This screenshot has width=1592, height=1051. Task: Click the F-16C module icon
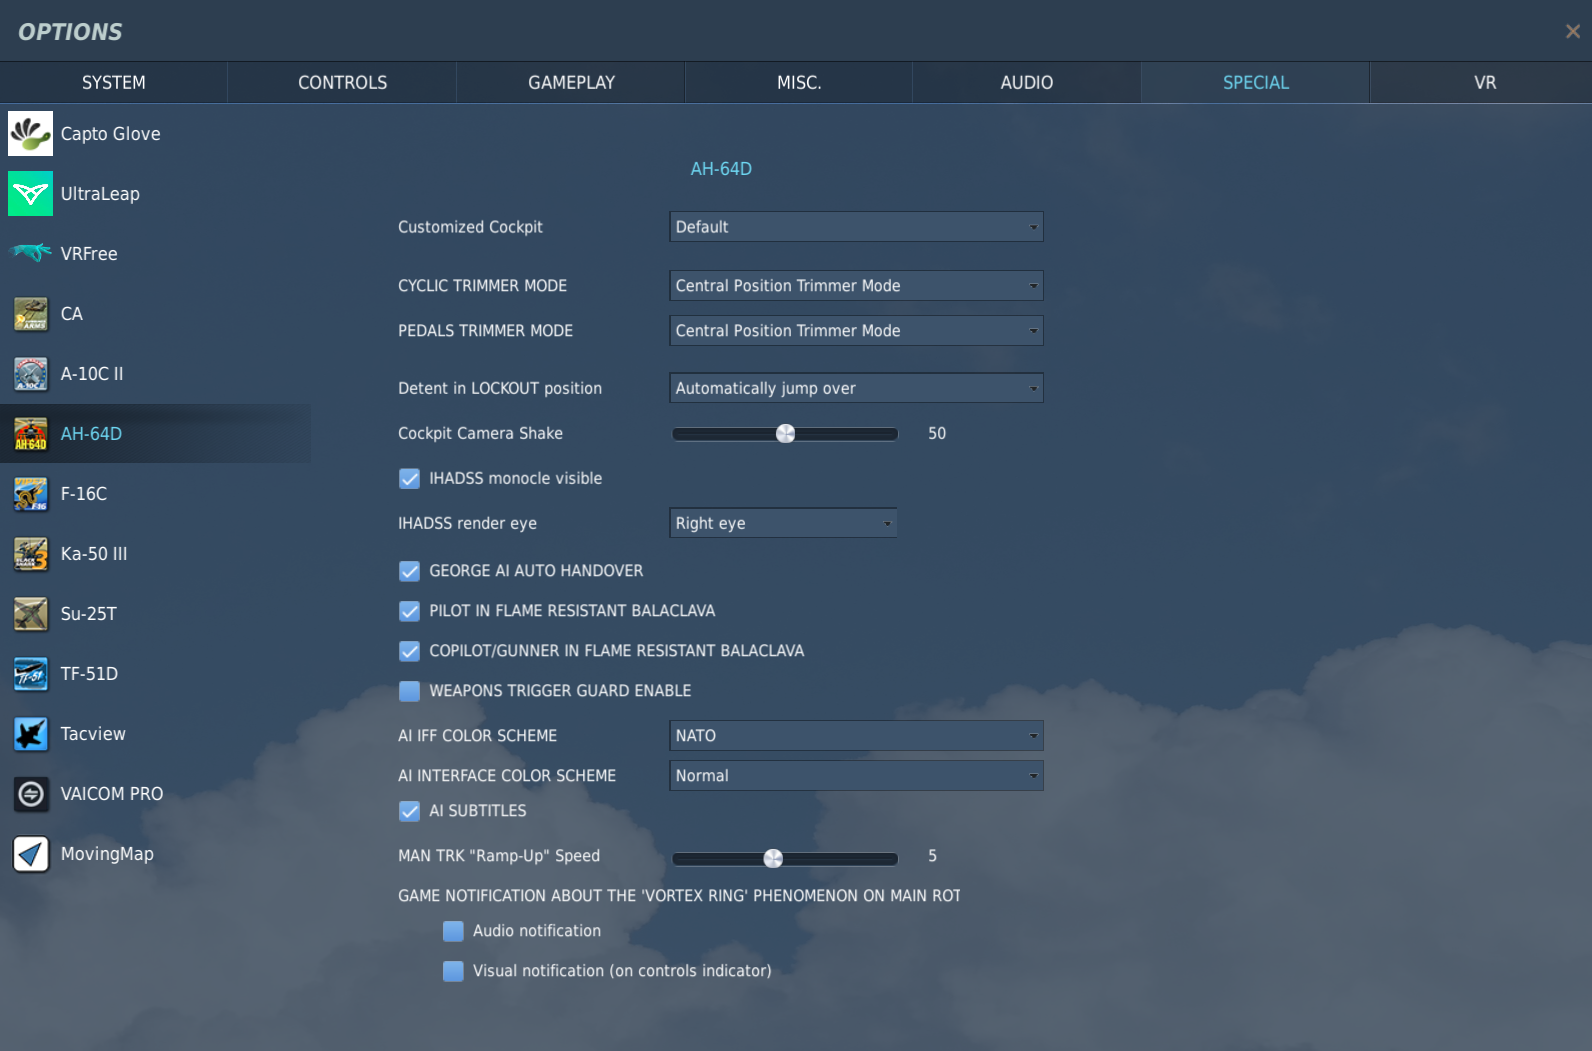tap(30, 494)
